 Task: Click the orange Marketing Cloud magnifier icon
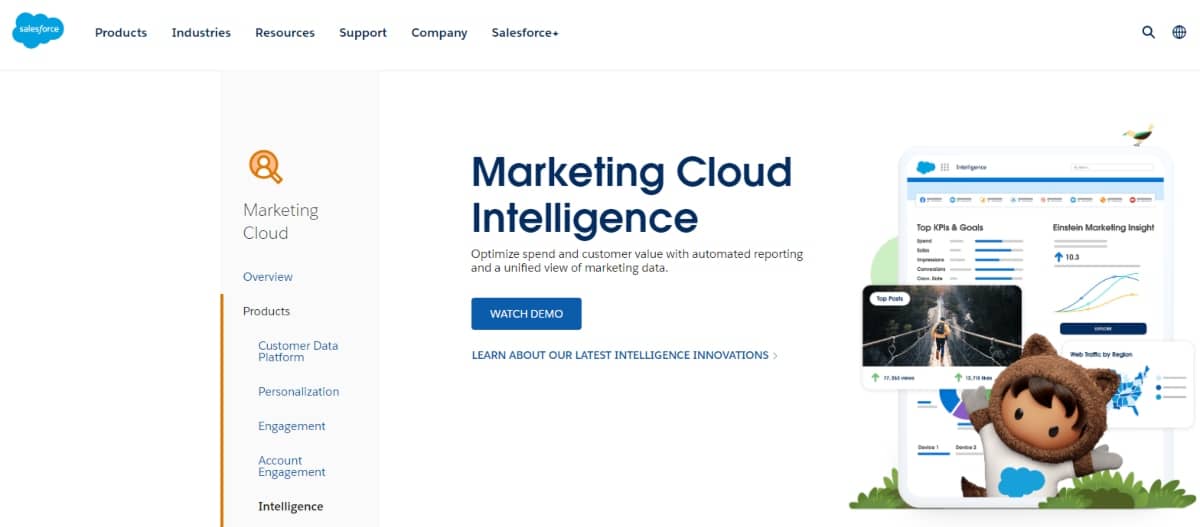tap(266, 166)
